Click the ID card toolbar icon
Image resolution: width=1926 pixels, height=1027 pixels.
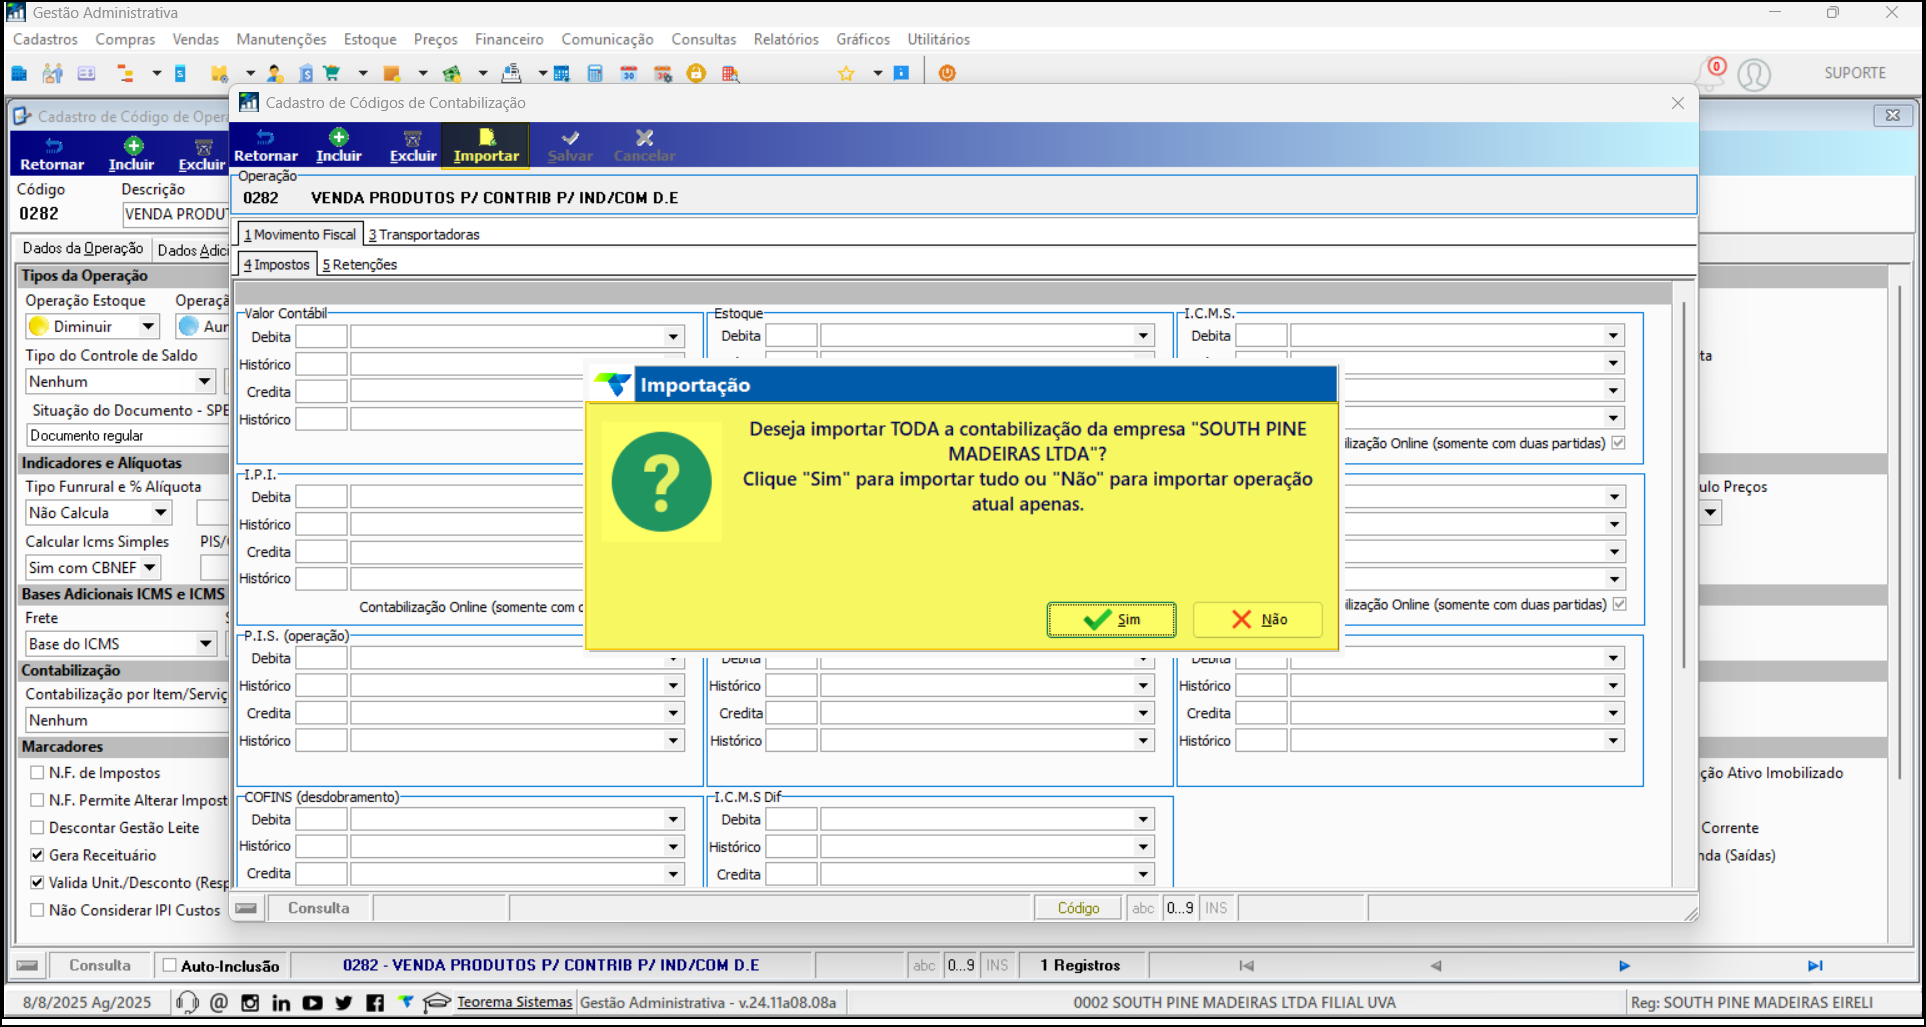click(86, 73)
